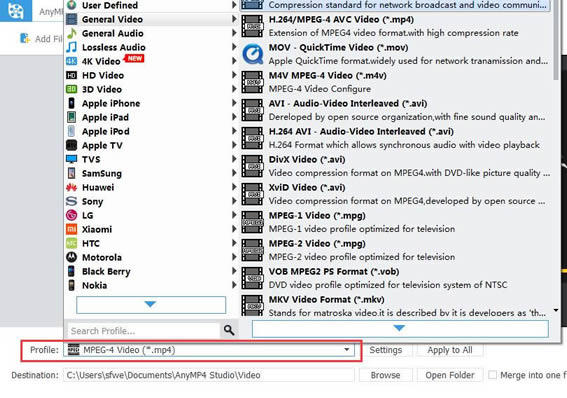
Task: Click the Open Folder button
Action: click(450, 375)
